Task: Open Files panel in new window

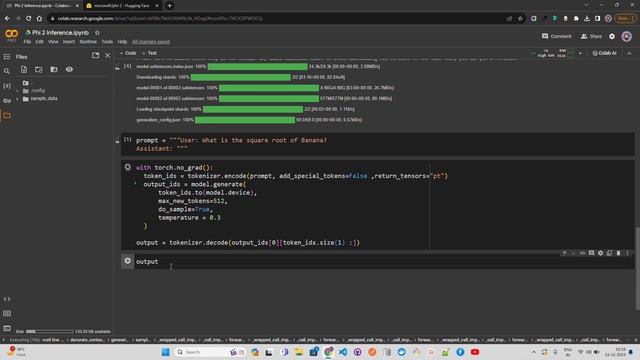Action: (95, 55)
